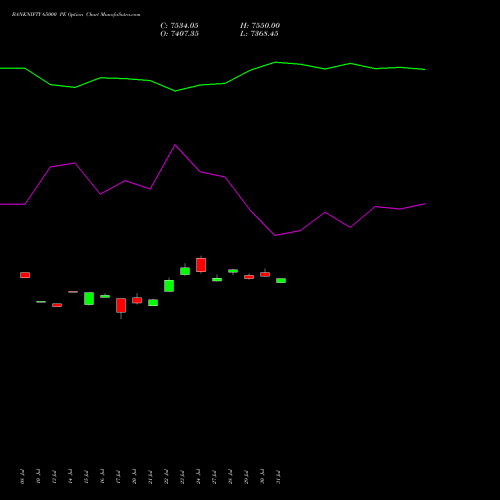Select the small green candle above 28 Jul
This screenshot has height=500, width=500.
point(233,271)
